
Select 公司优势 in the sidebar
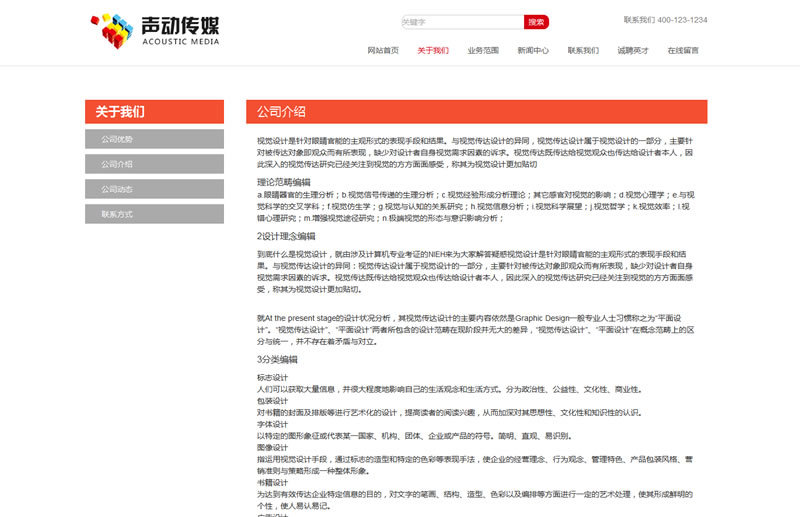155,139
